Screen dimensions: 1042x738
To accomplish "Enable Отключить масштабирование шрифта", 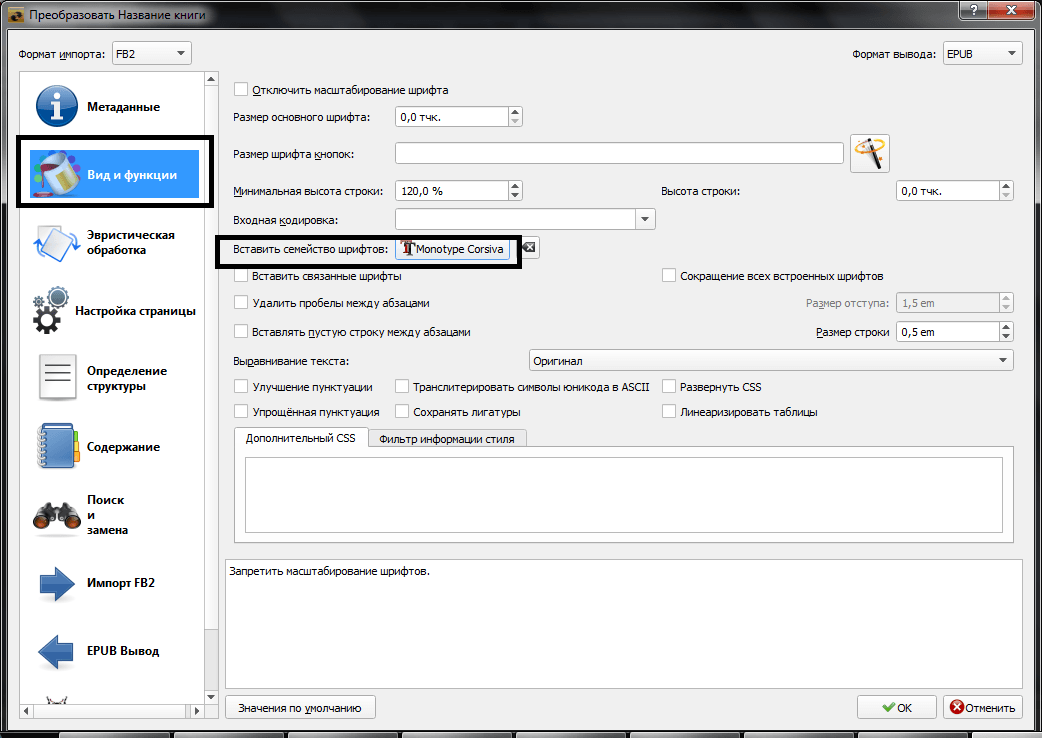I will click(x=239, y=88).
